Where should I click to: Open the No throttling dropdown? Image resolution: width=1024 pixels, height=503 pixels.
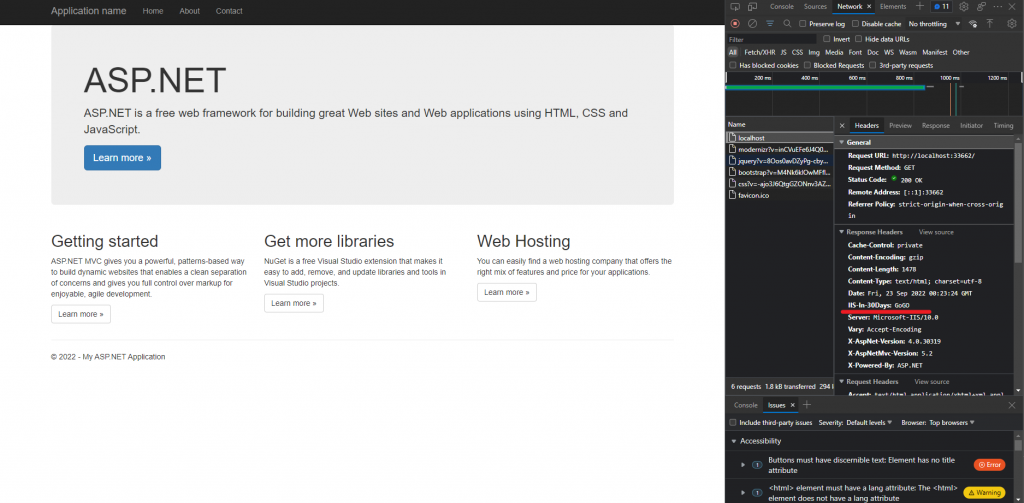coord(935,24)
